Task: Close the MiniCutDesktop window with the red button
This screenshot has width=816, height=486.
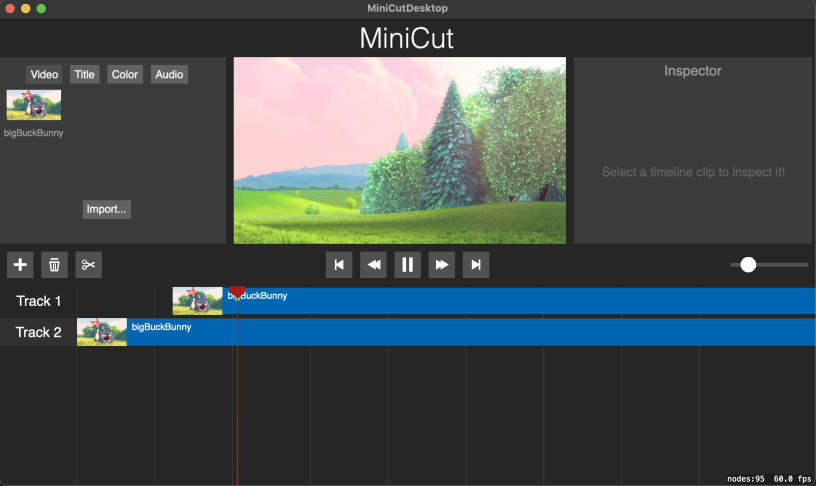Action: [x=10, y=8]
